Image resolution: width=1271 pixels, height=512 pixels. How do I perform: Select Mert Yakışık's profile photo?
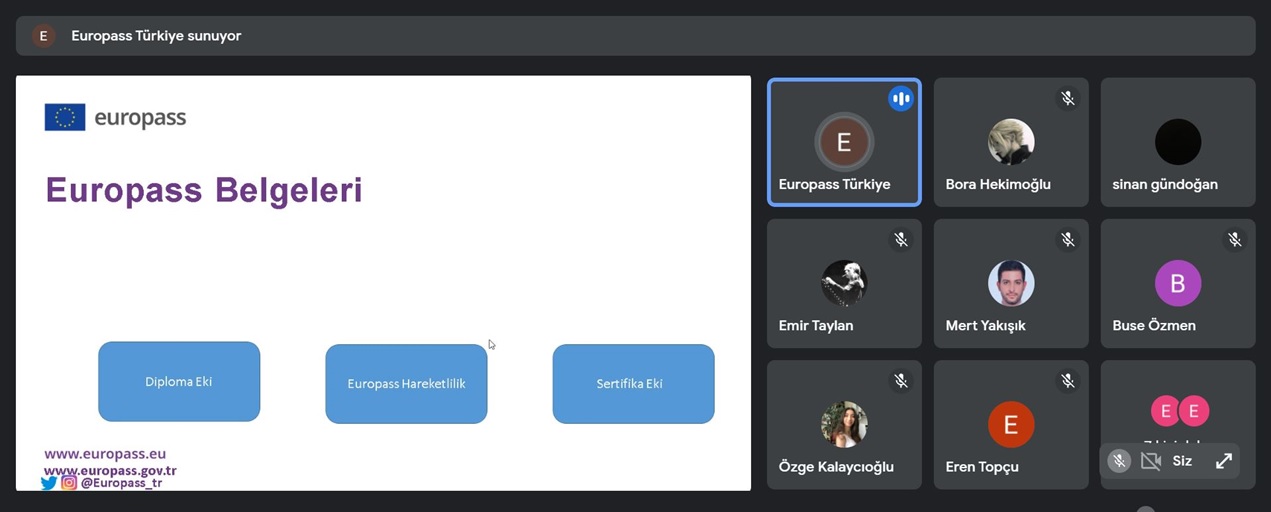(x=1011, y=283)
